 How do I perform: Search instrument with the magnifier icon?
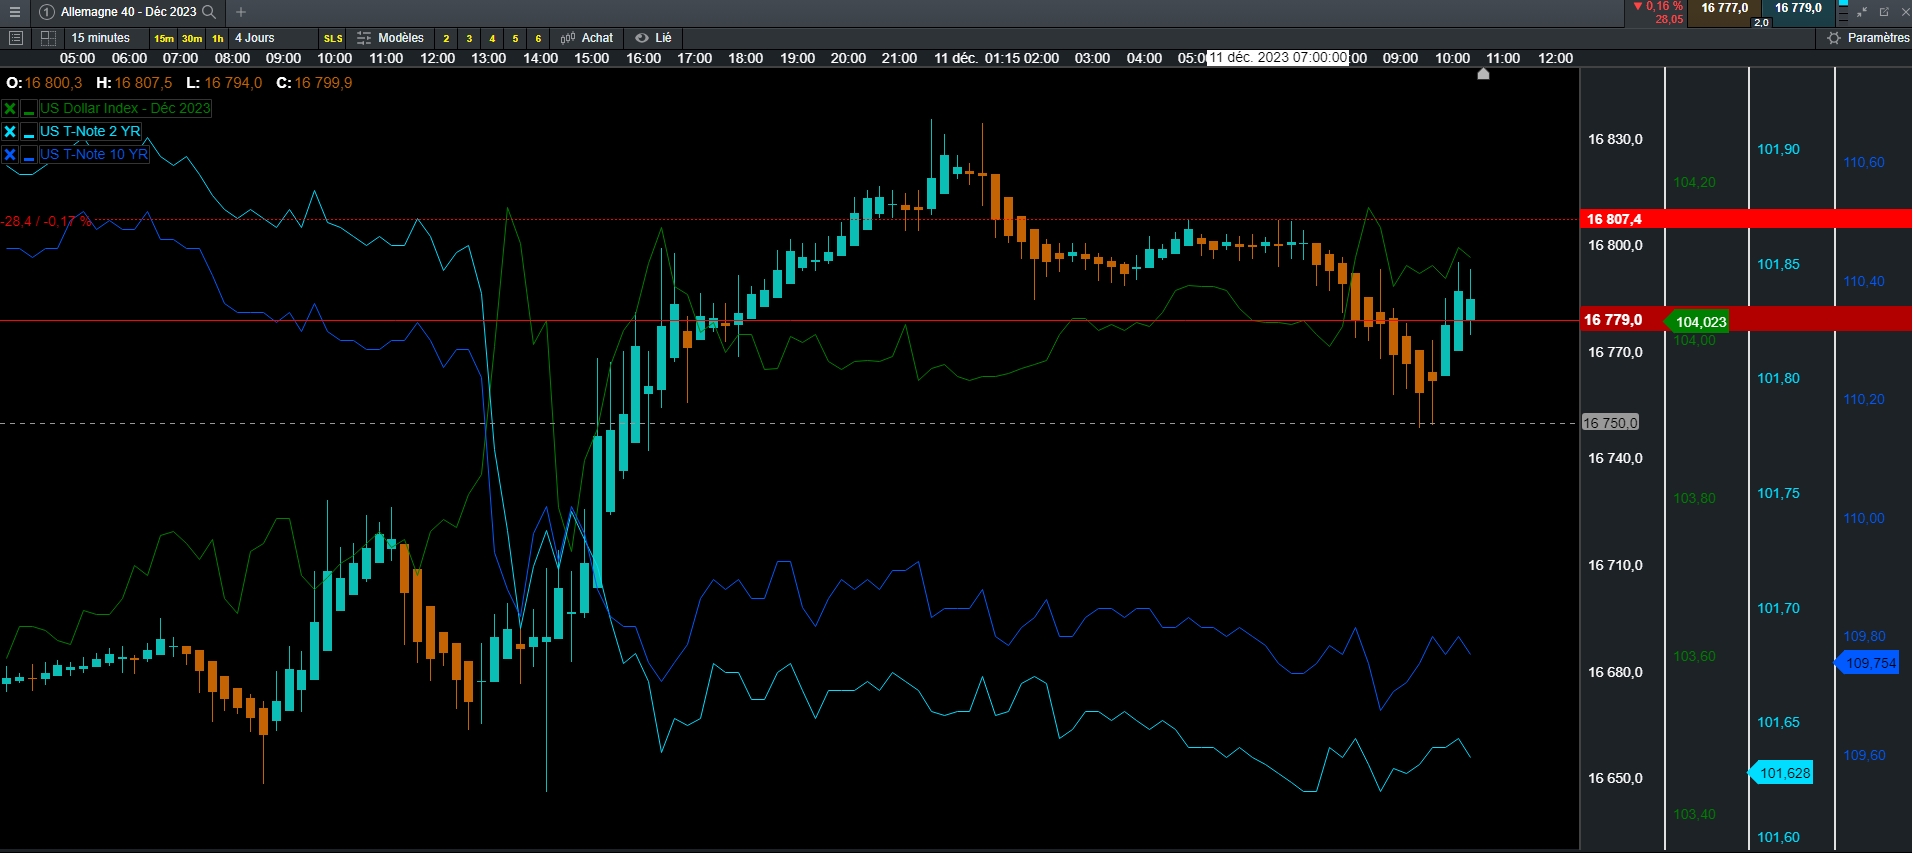pos(209,12)
